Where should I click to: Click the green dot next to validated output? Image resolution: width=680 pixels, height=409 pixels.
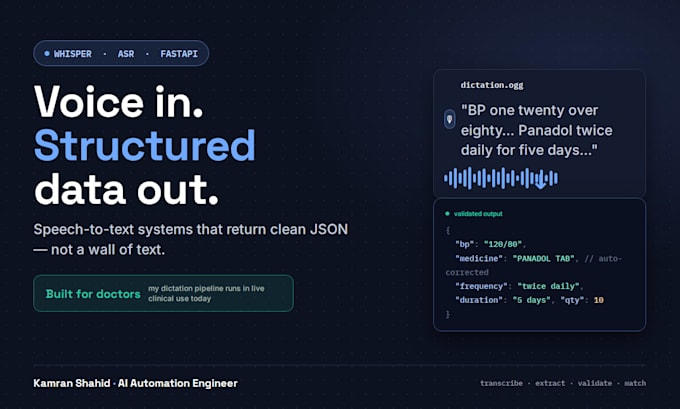[447, 213]
